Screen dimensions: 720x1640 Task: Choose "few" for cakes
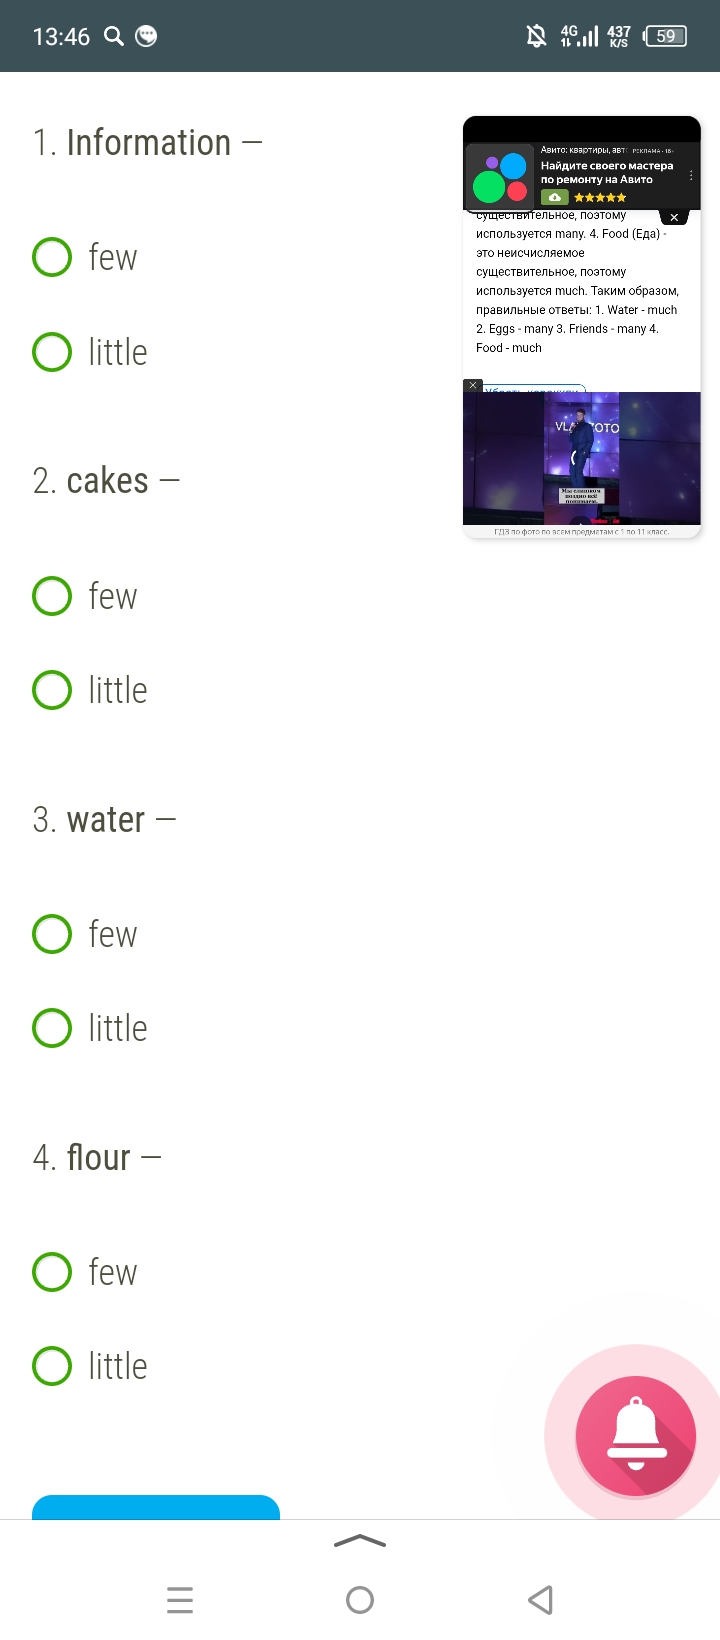(85, 596)
